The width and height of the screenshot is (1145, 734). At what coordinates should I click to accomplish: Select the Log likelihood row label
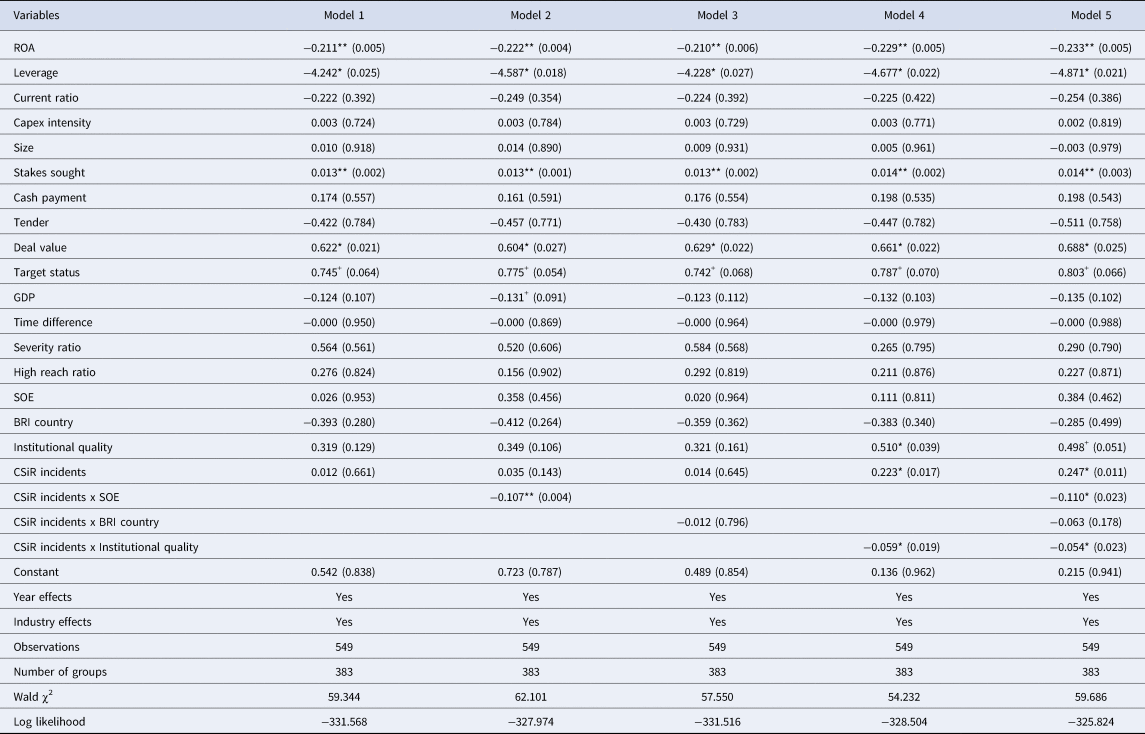[x=50, y=694]
